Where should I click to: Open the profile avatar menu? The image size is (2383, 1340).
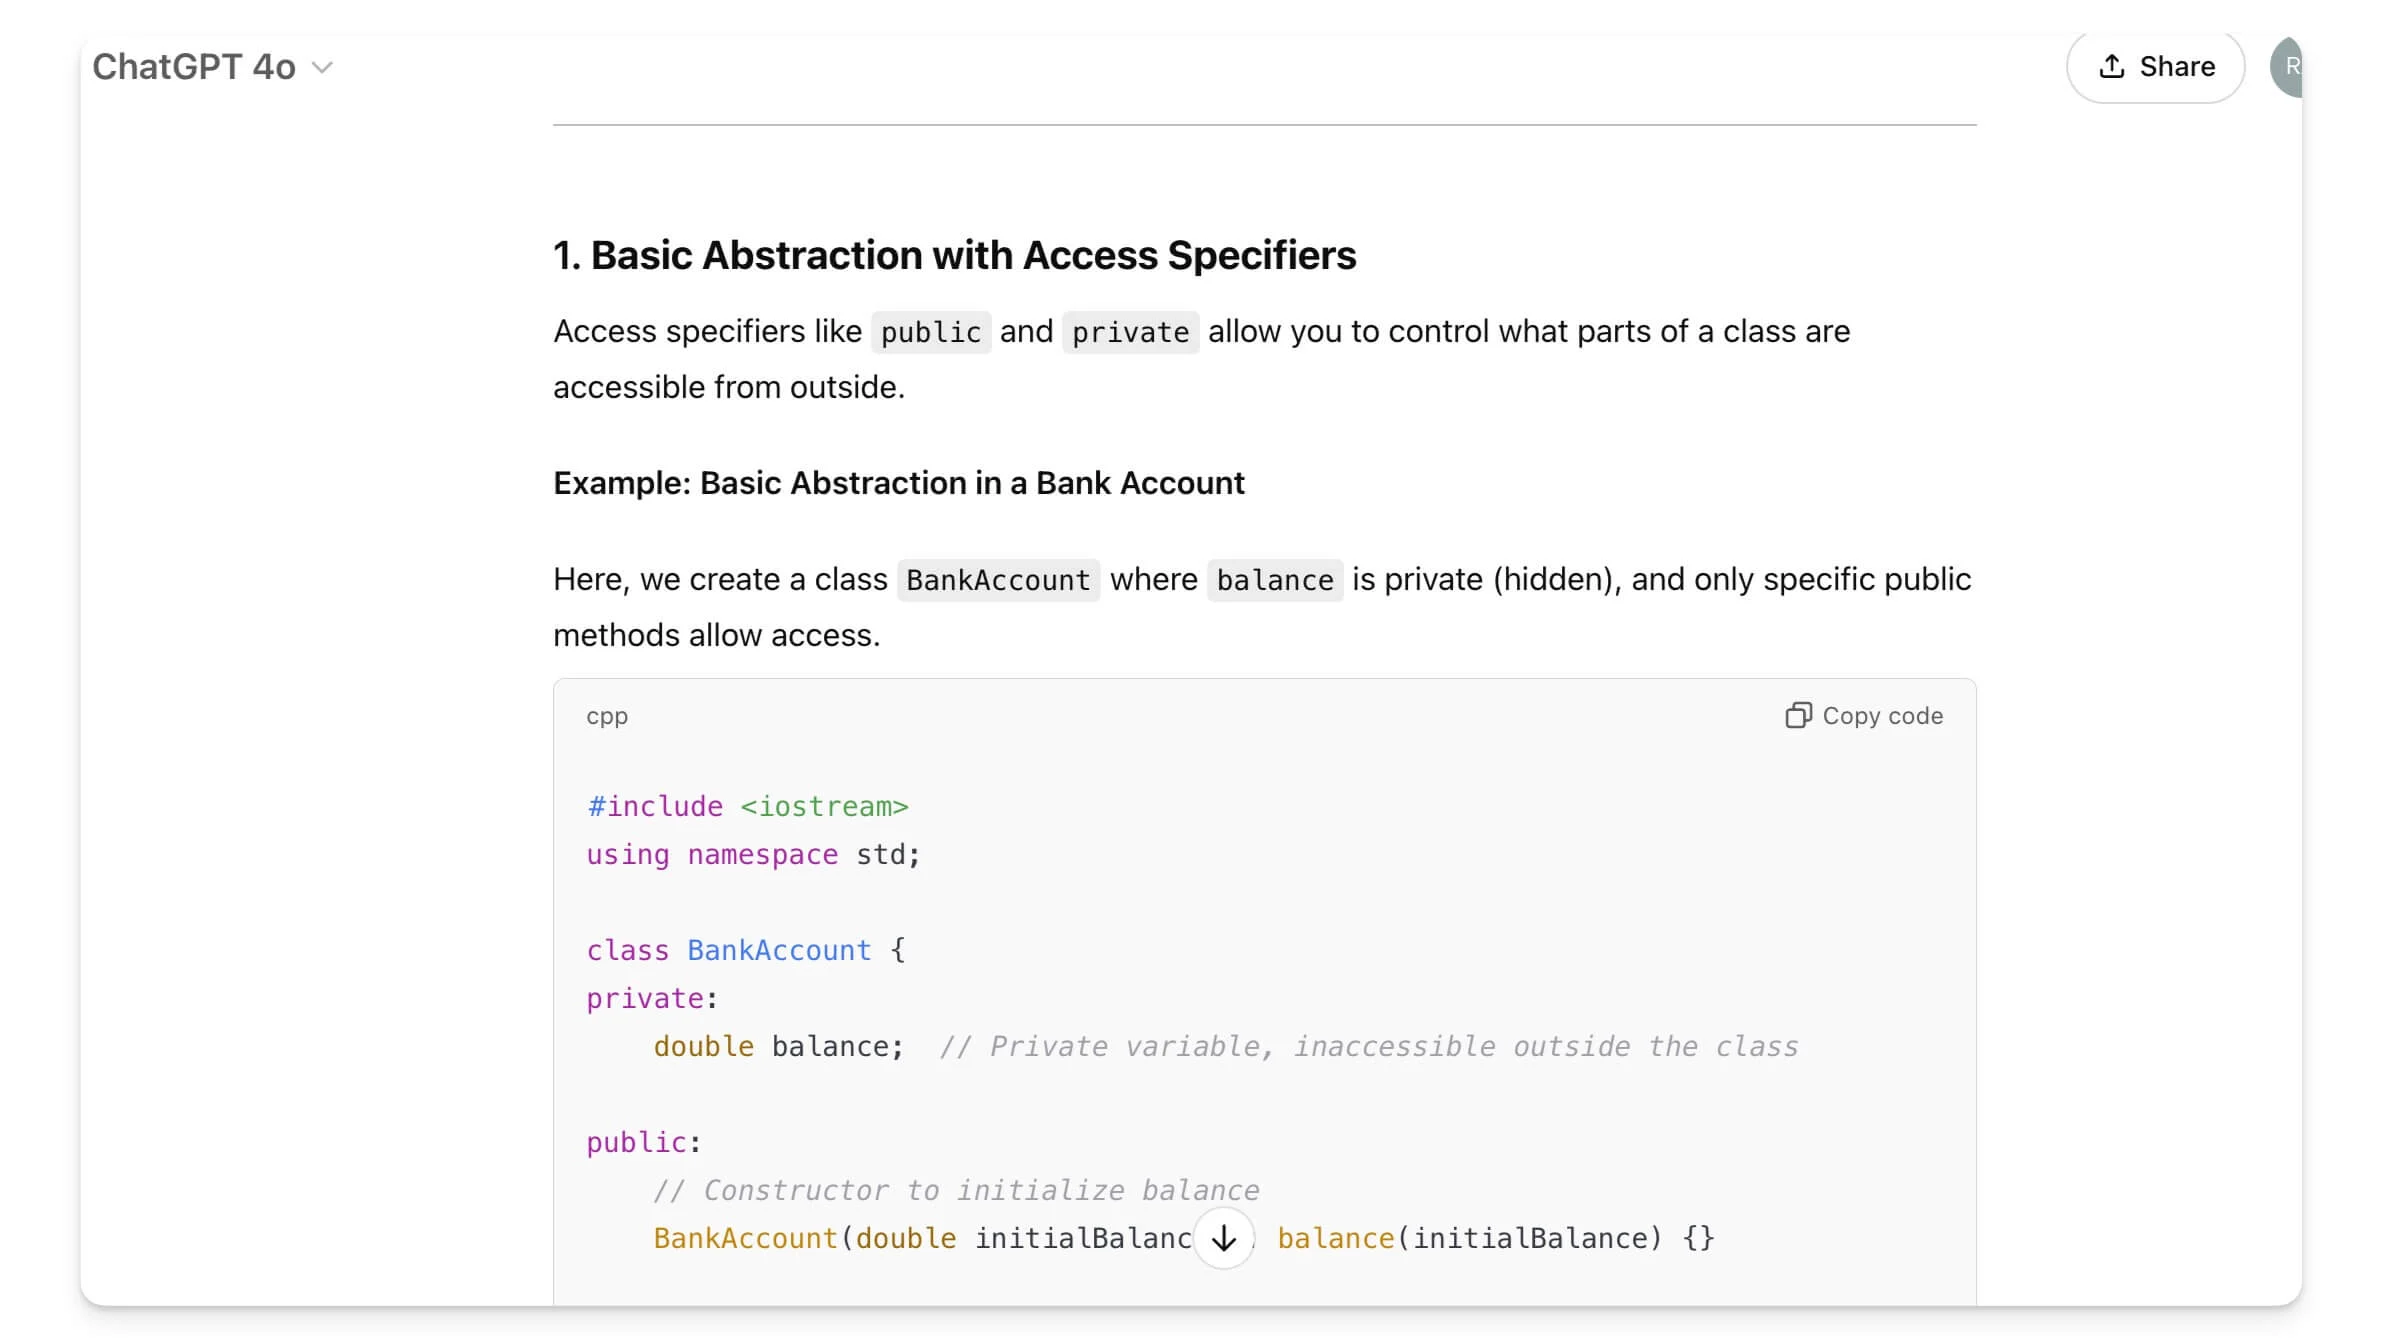2288,67
